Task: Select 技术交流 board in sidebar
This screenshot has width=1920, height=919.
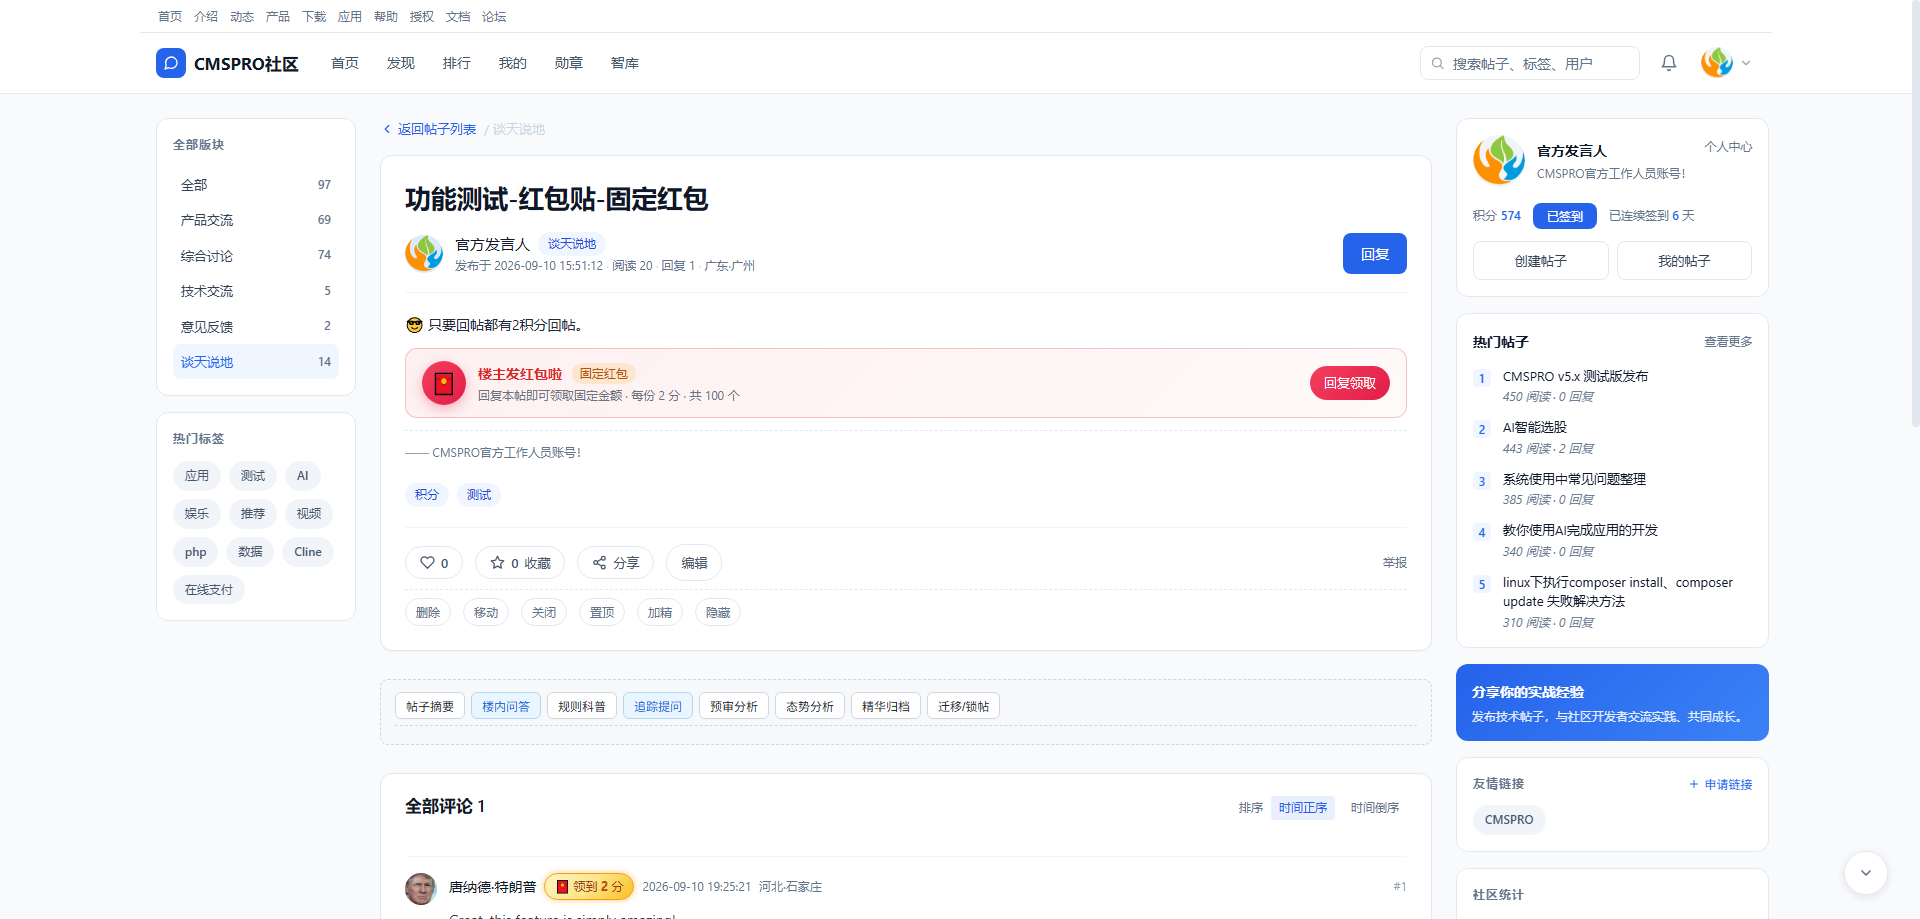Action: pyautogui.click(x=256, y=291)
